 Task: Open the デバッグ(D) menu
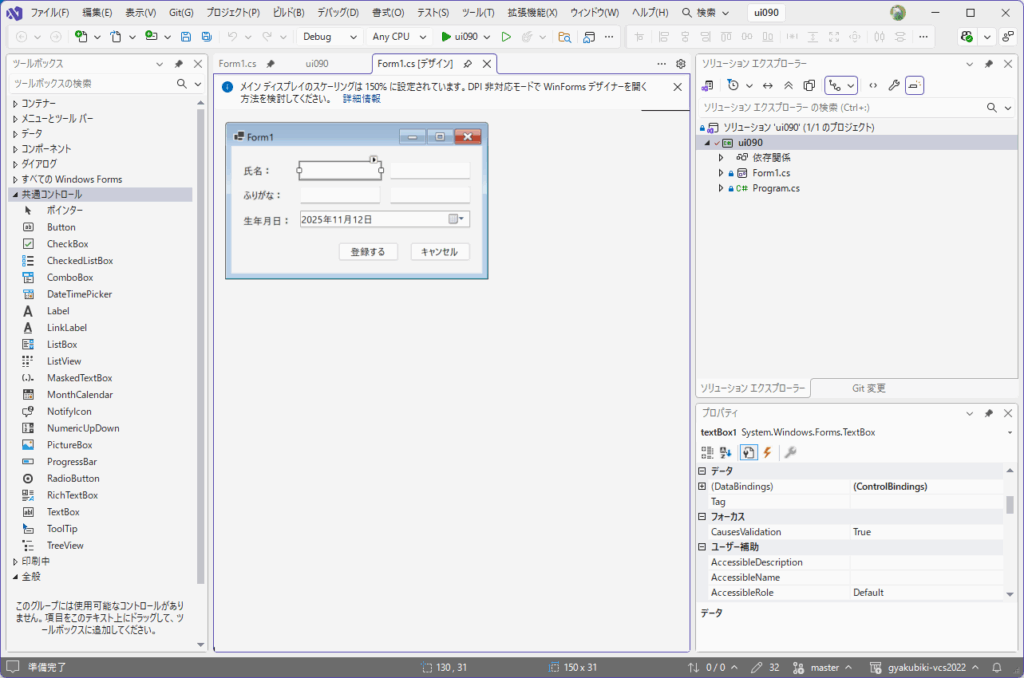[337, 12]
